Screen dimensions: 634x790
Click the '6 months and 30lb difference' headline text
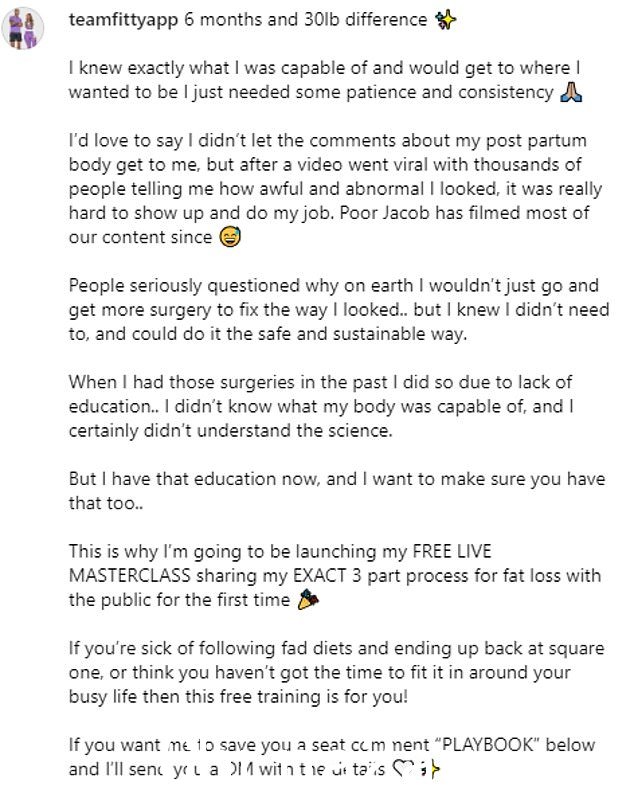[306, 20]
